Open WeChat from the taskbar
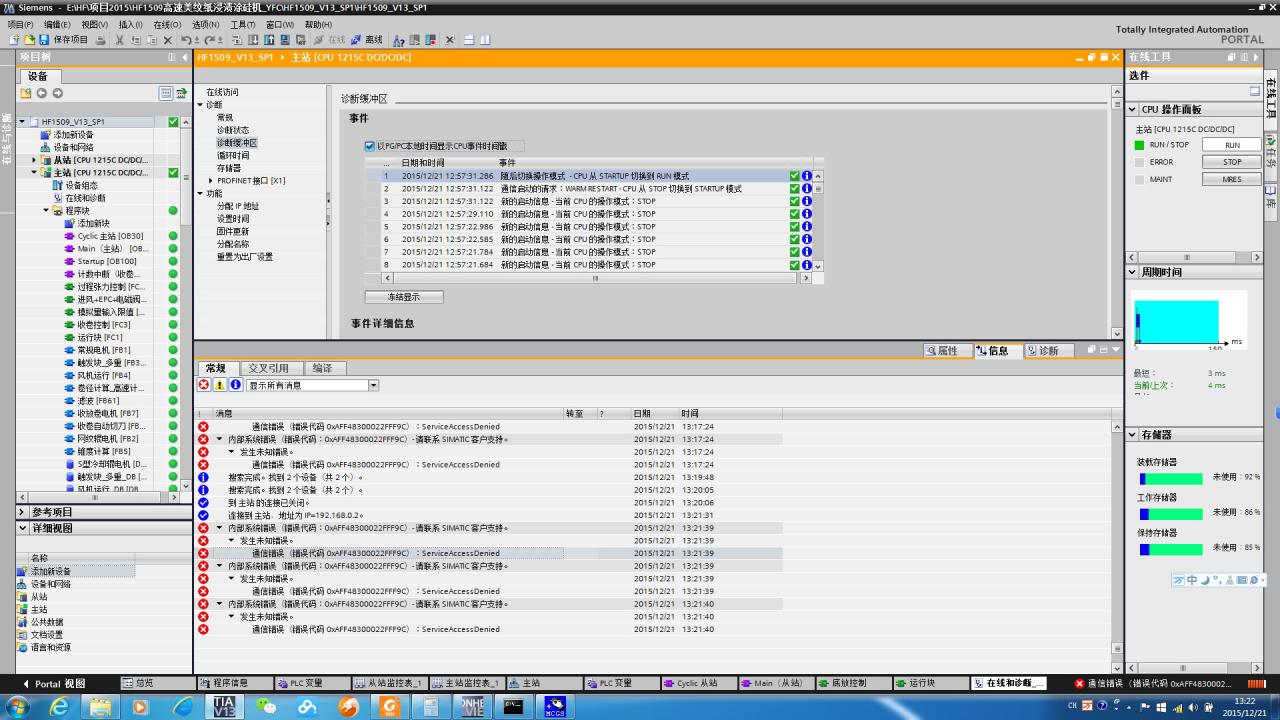1280x720 pixels. [265, 706]
